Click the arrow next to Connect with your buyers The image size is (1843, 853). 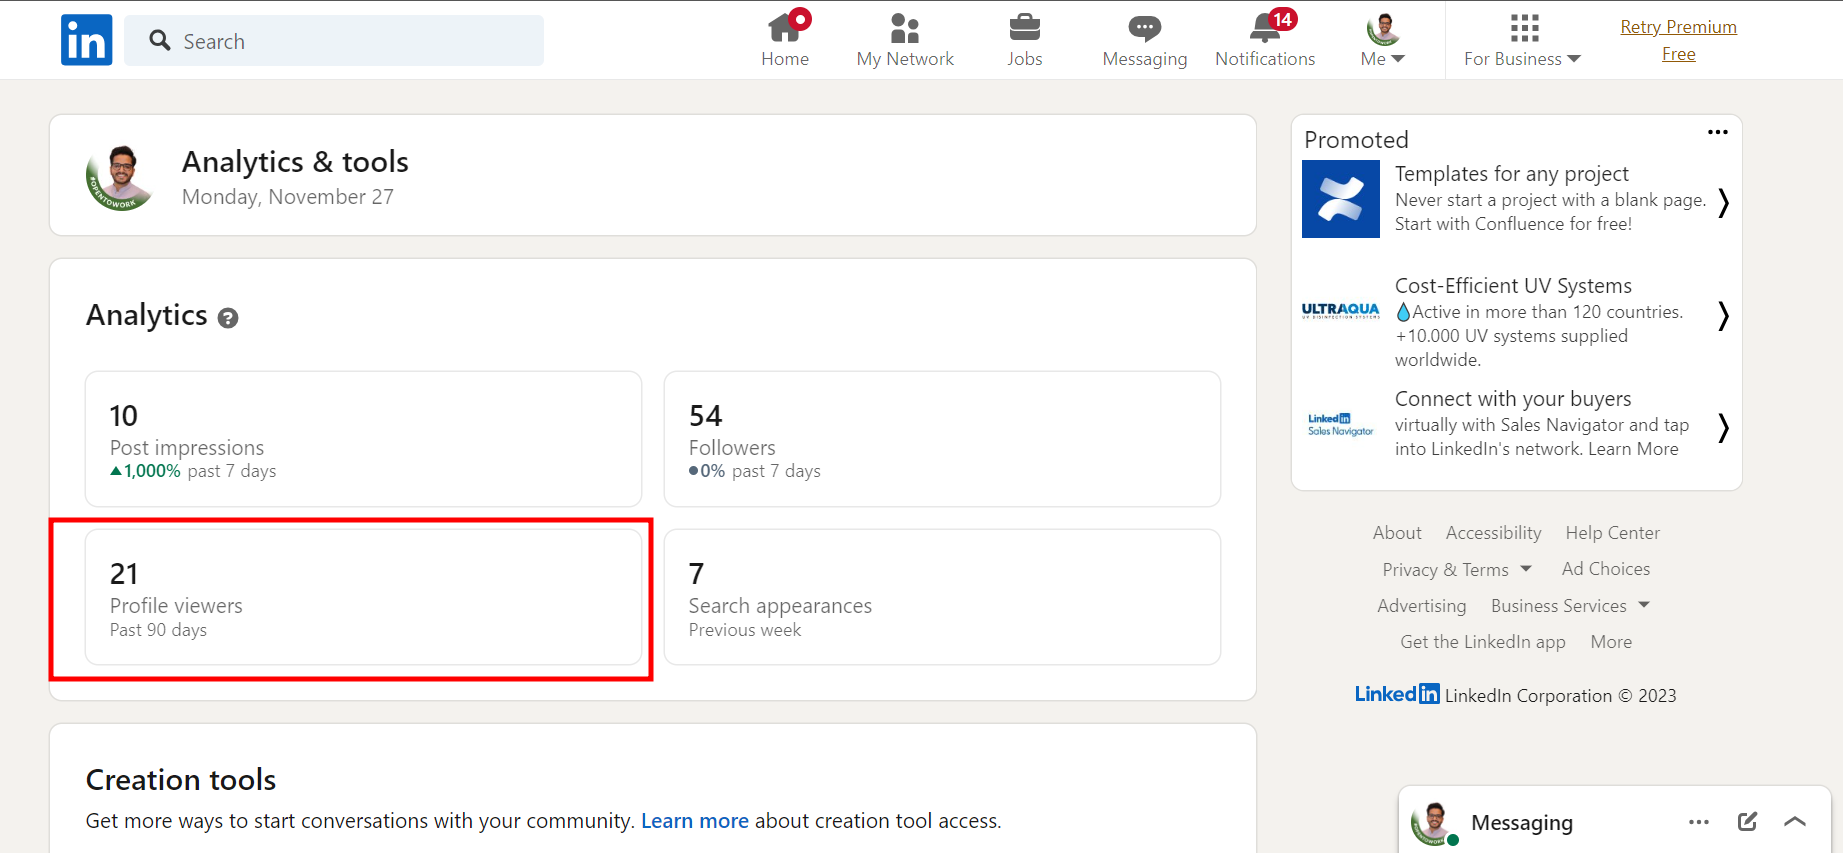(1723, 427)
